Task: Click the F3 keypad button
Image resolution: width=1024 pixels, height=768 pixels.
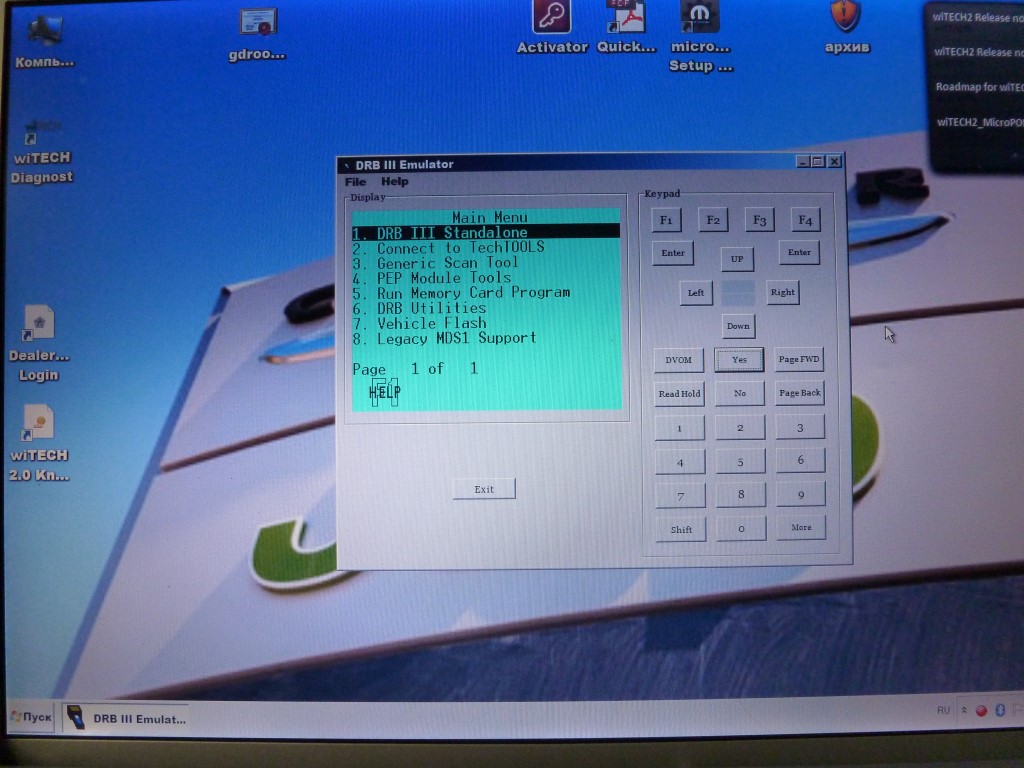Action: pyautogui.click(x=759, y=220)
